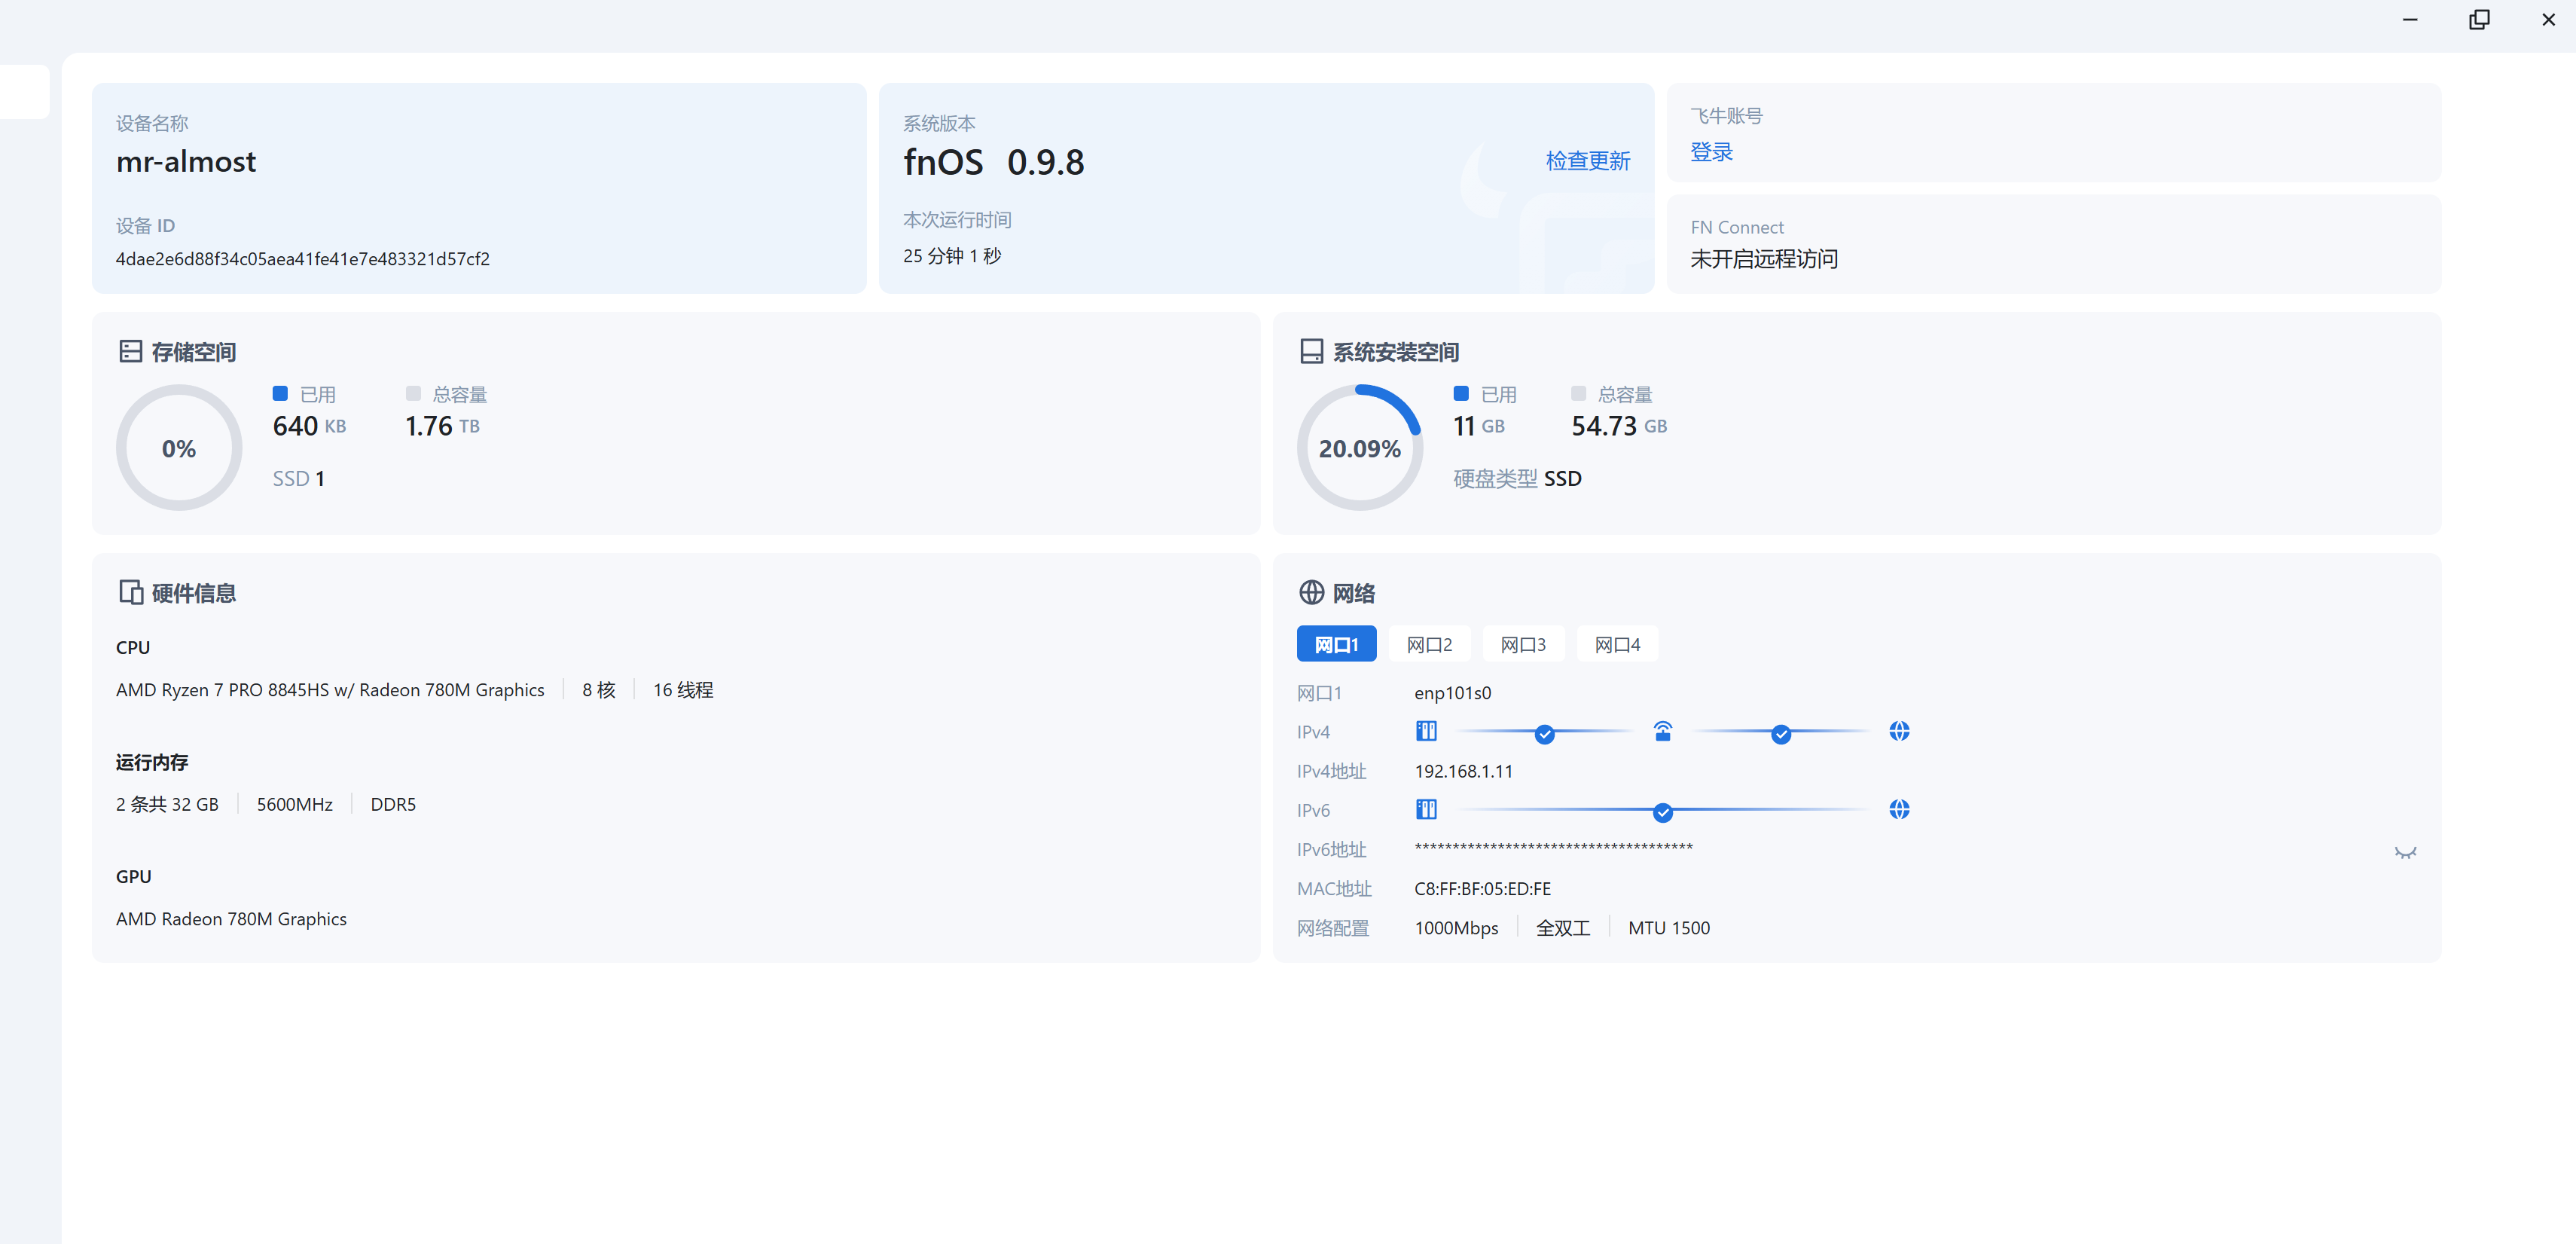The height and width of the screenshot is (1244, 2576).
Task: Click the IPv4 router icon
Action: tap(1662, 731)
